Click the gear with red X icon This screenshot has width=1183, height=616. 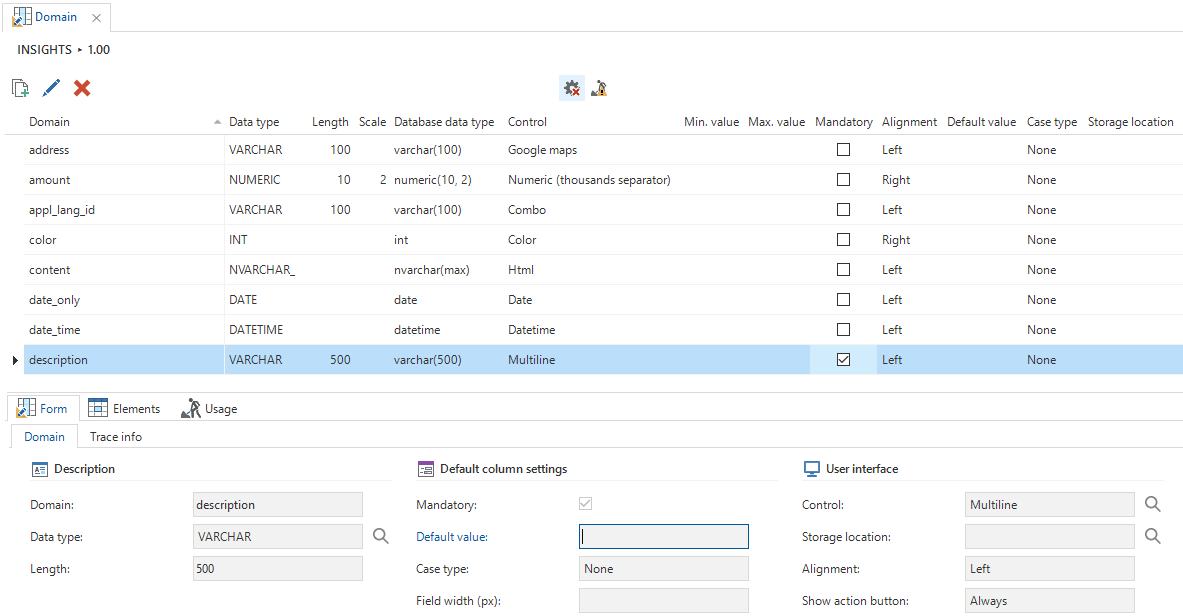pos(571,88)
